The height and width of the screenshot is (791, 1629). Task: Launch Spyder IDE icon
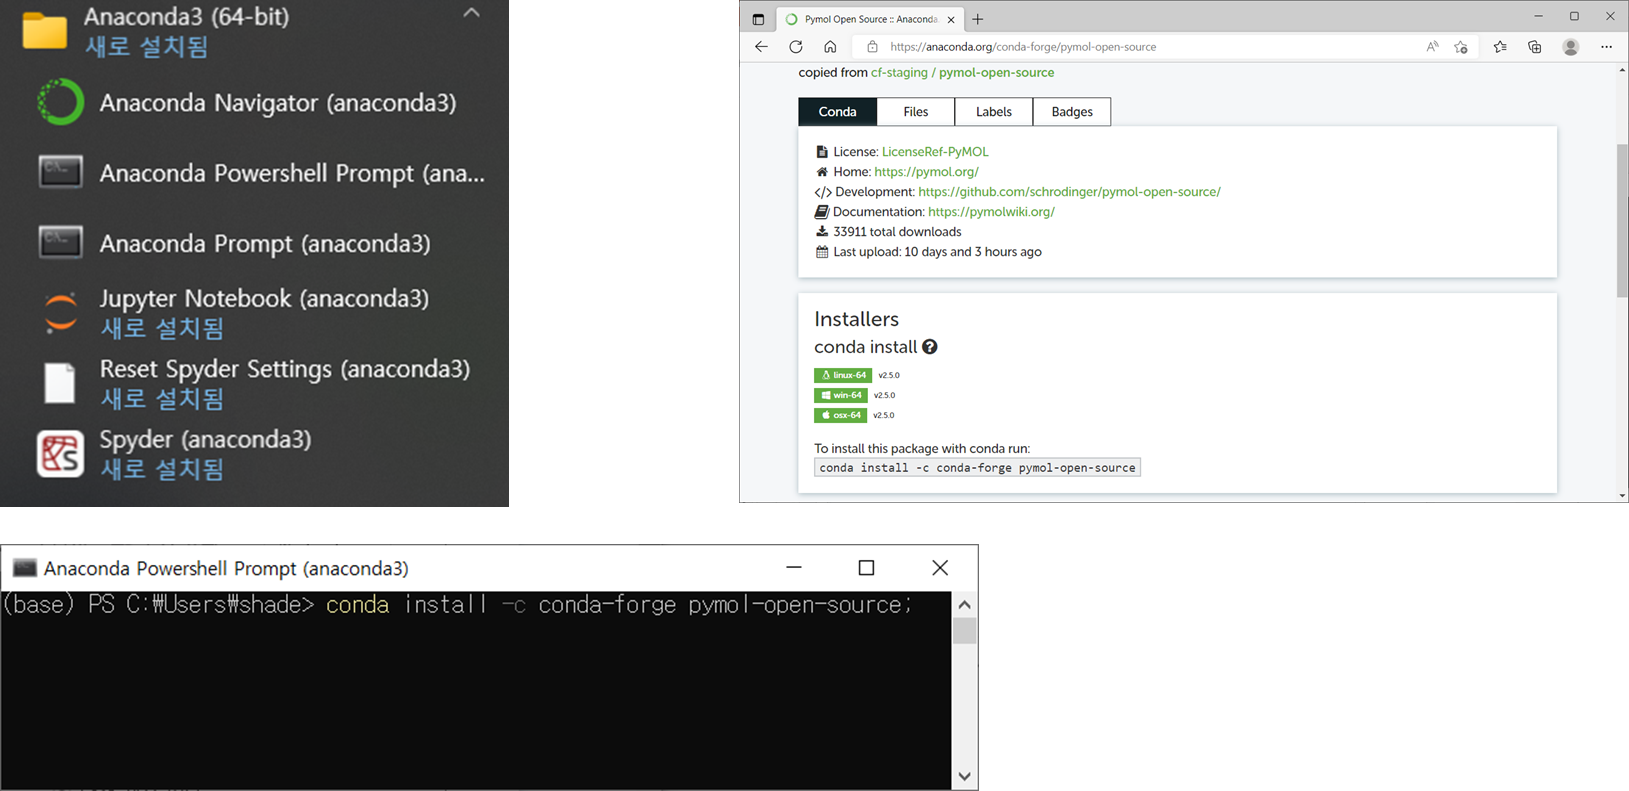click(x=60, y=454)
